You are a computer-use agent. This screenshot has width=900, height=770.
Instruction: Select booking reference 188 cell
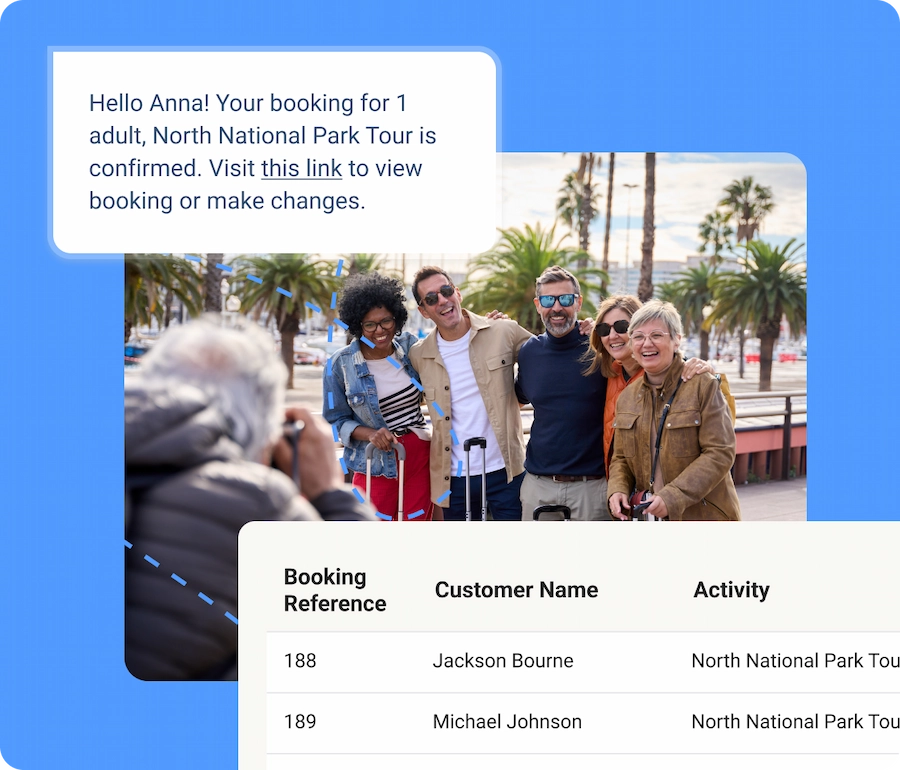300,660
